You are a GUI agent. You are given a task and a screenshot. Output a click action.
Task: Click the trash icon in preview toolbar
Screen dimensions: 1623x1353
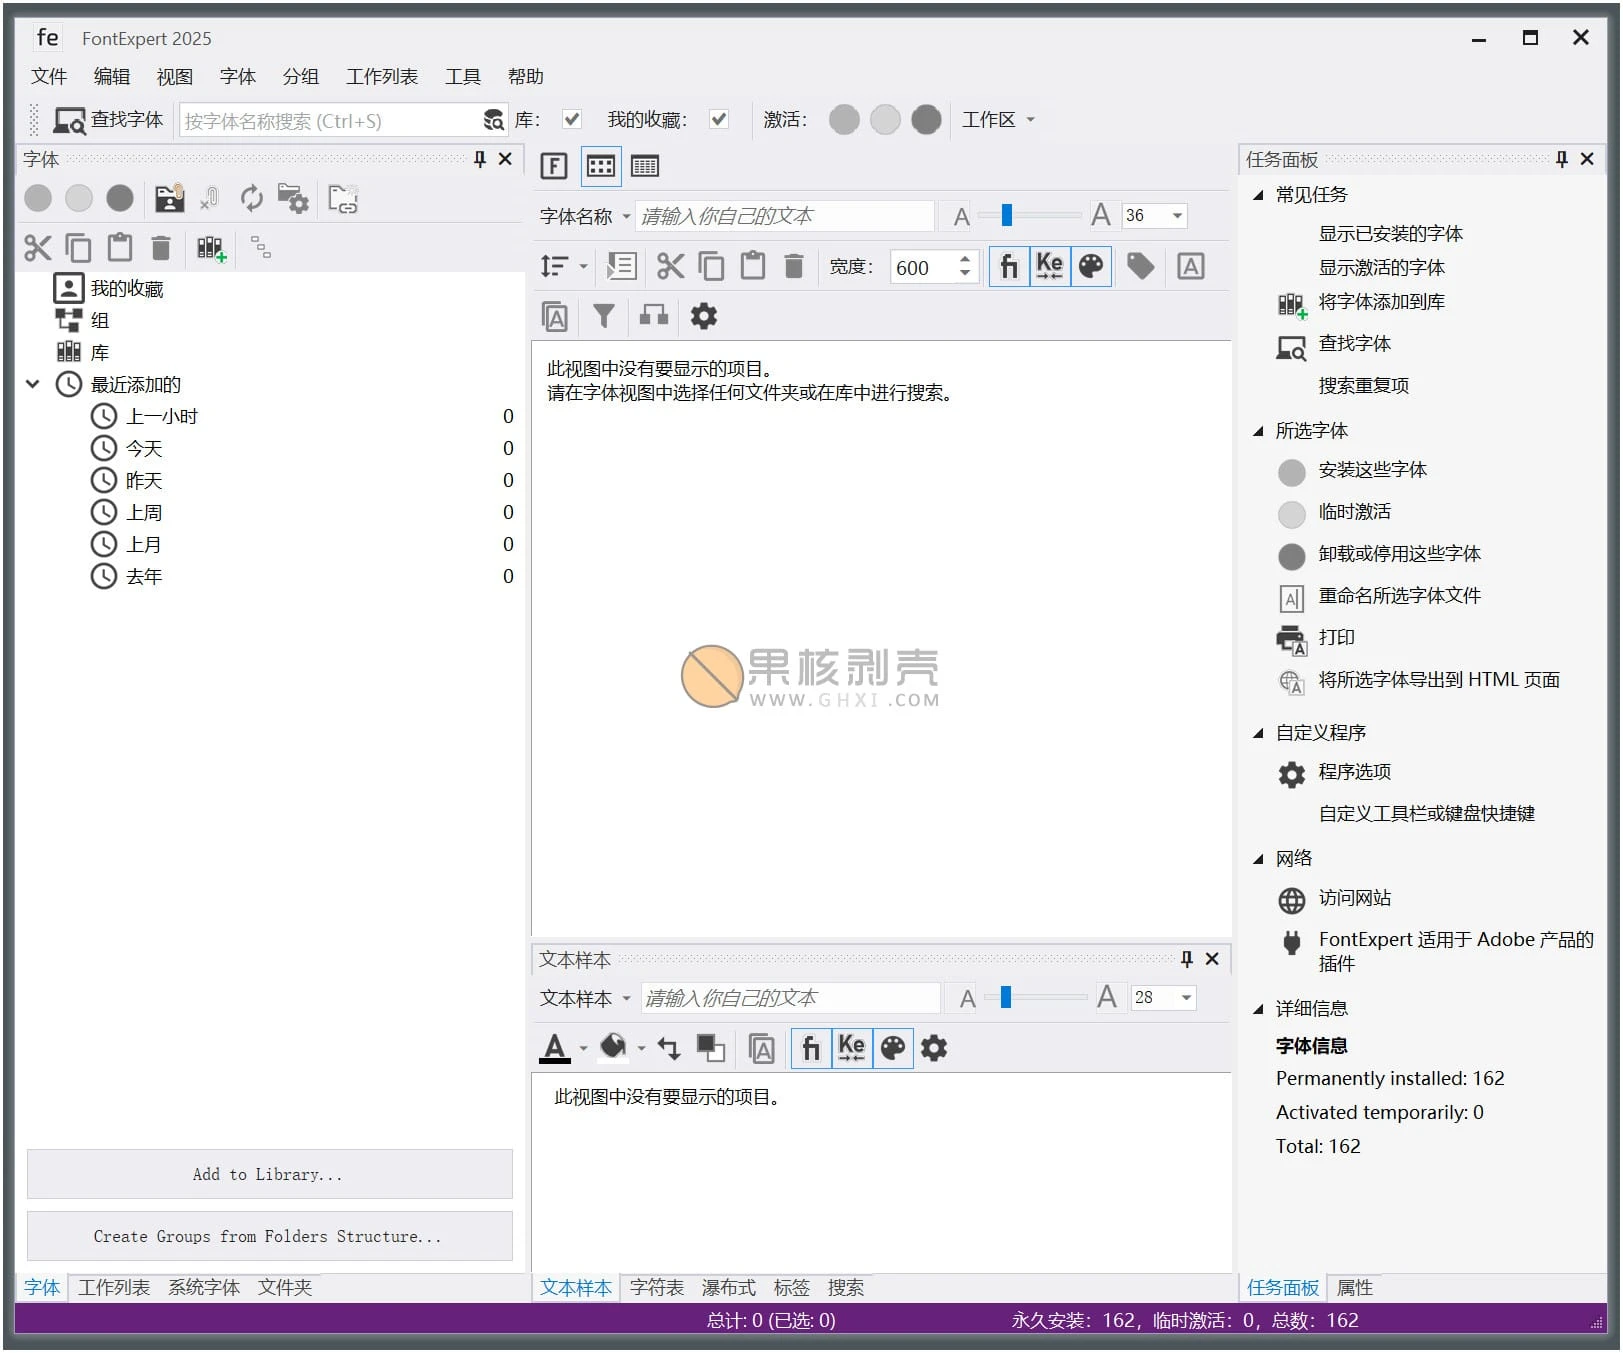pos(794,266)
